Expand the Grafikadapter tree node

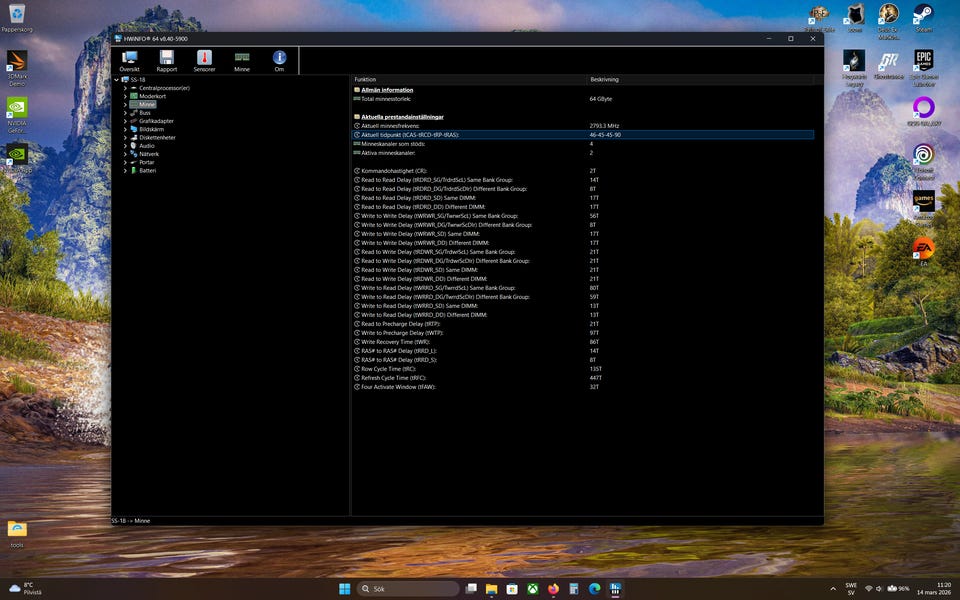125,121
